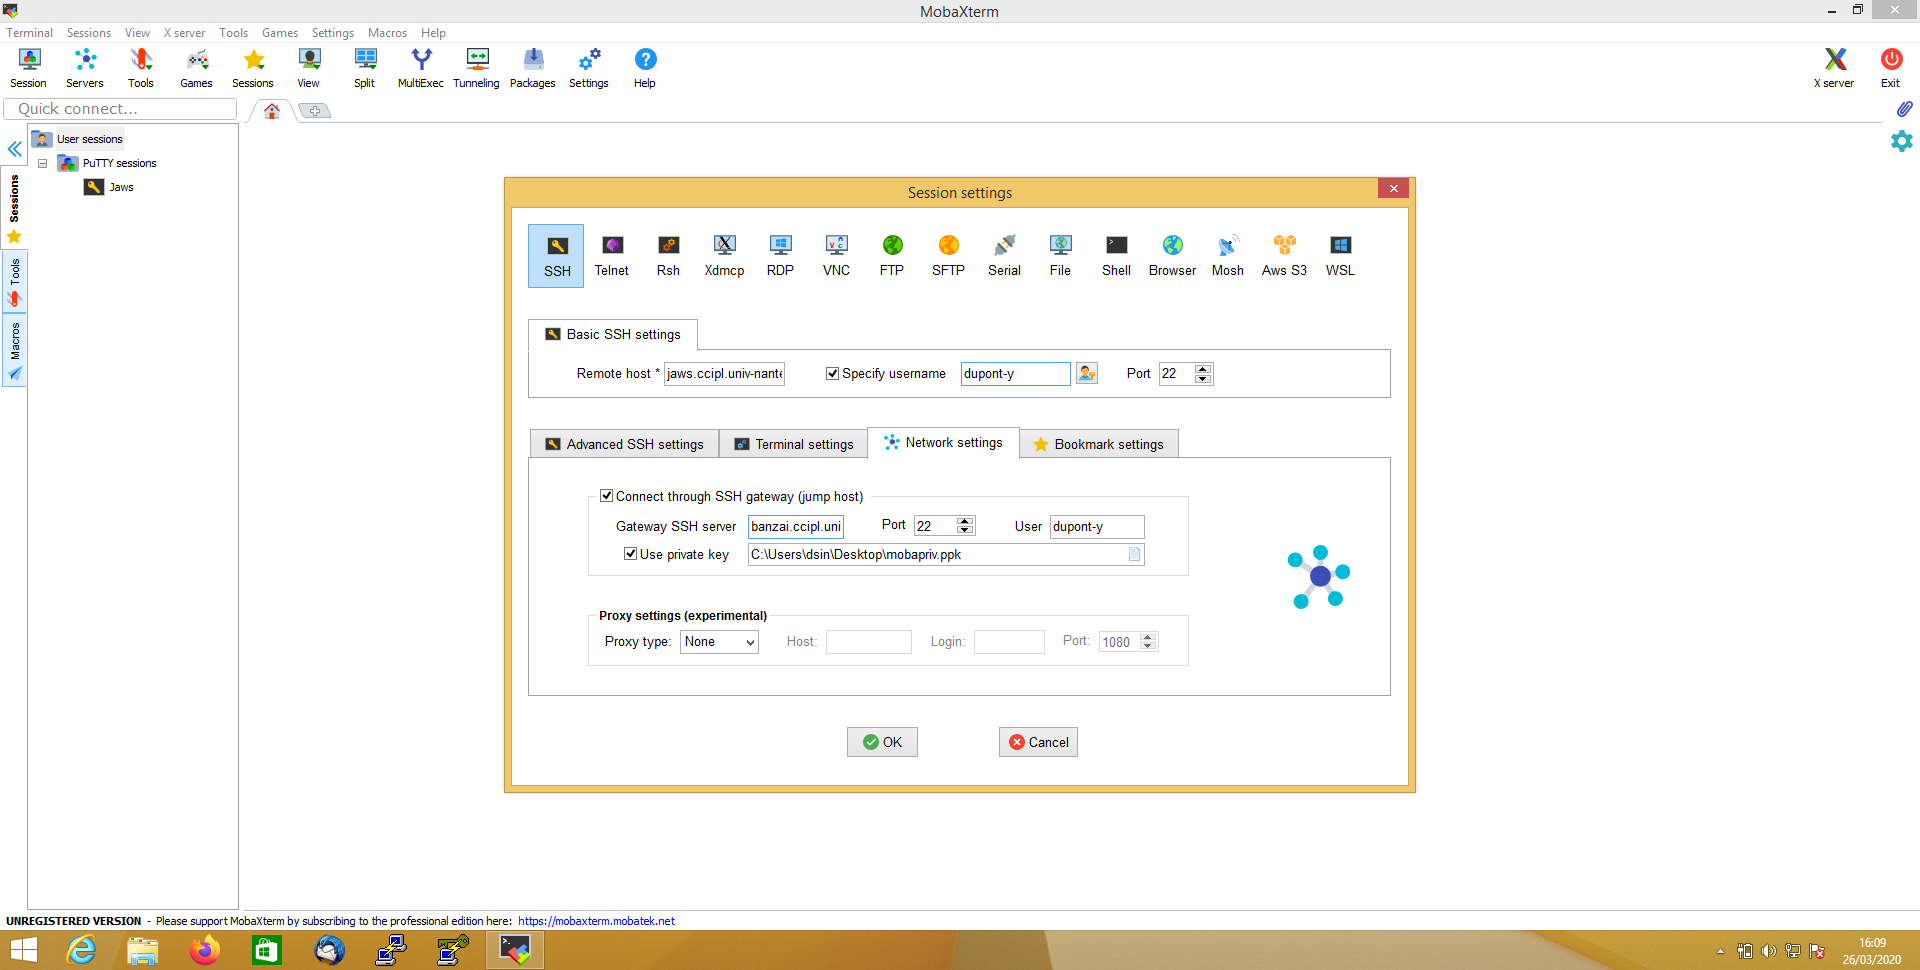
Task: Toggle the Use private key checkbox
Action: pyautogui.click(x=630, y=554)
